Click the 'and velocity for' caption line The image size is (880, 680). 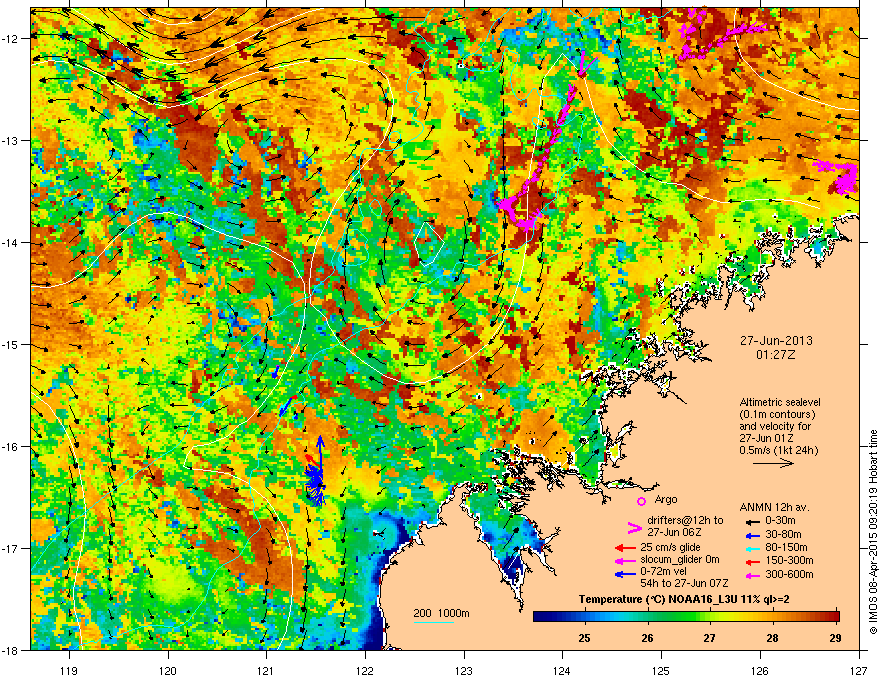775,426
